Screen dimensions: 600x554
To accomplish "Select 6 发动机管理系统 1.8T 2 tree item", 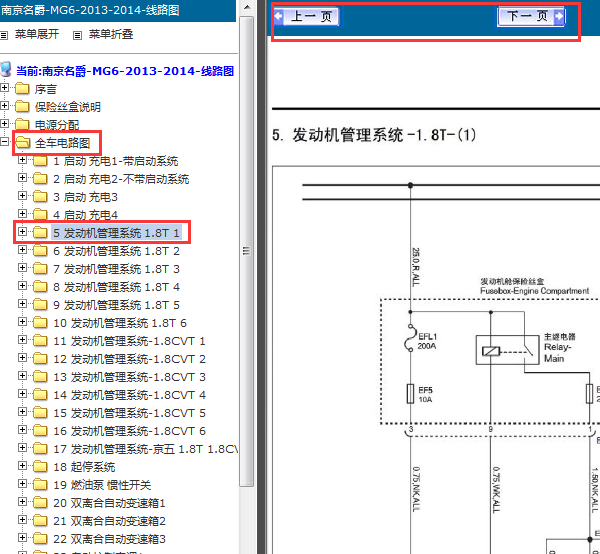I will [116, 251].
